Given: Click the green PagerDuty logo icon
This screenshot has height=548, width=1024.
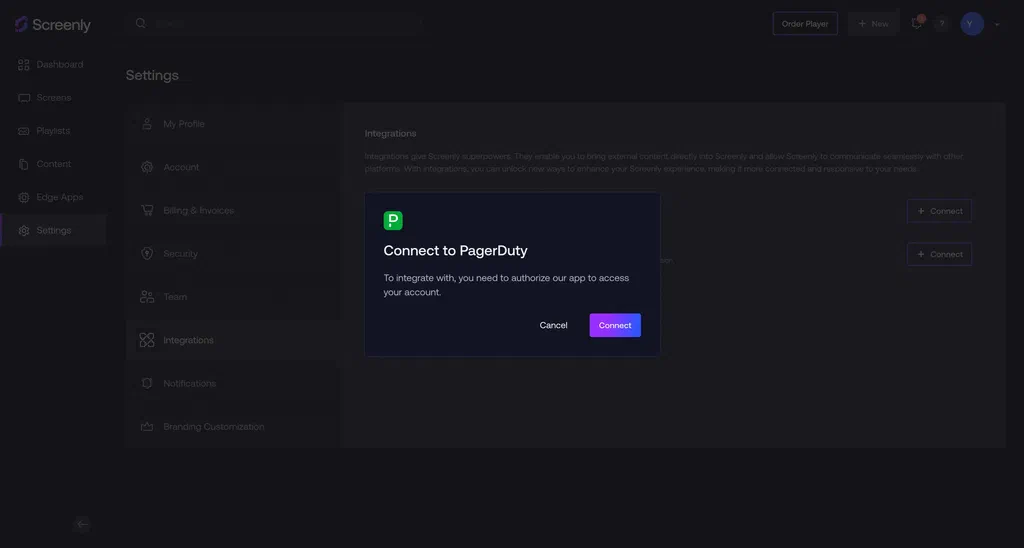Looking at the screenshot, I should click(393, 221).
